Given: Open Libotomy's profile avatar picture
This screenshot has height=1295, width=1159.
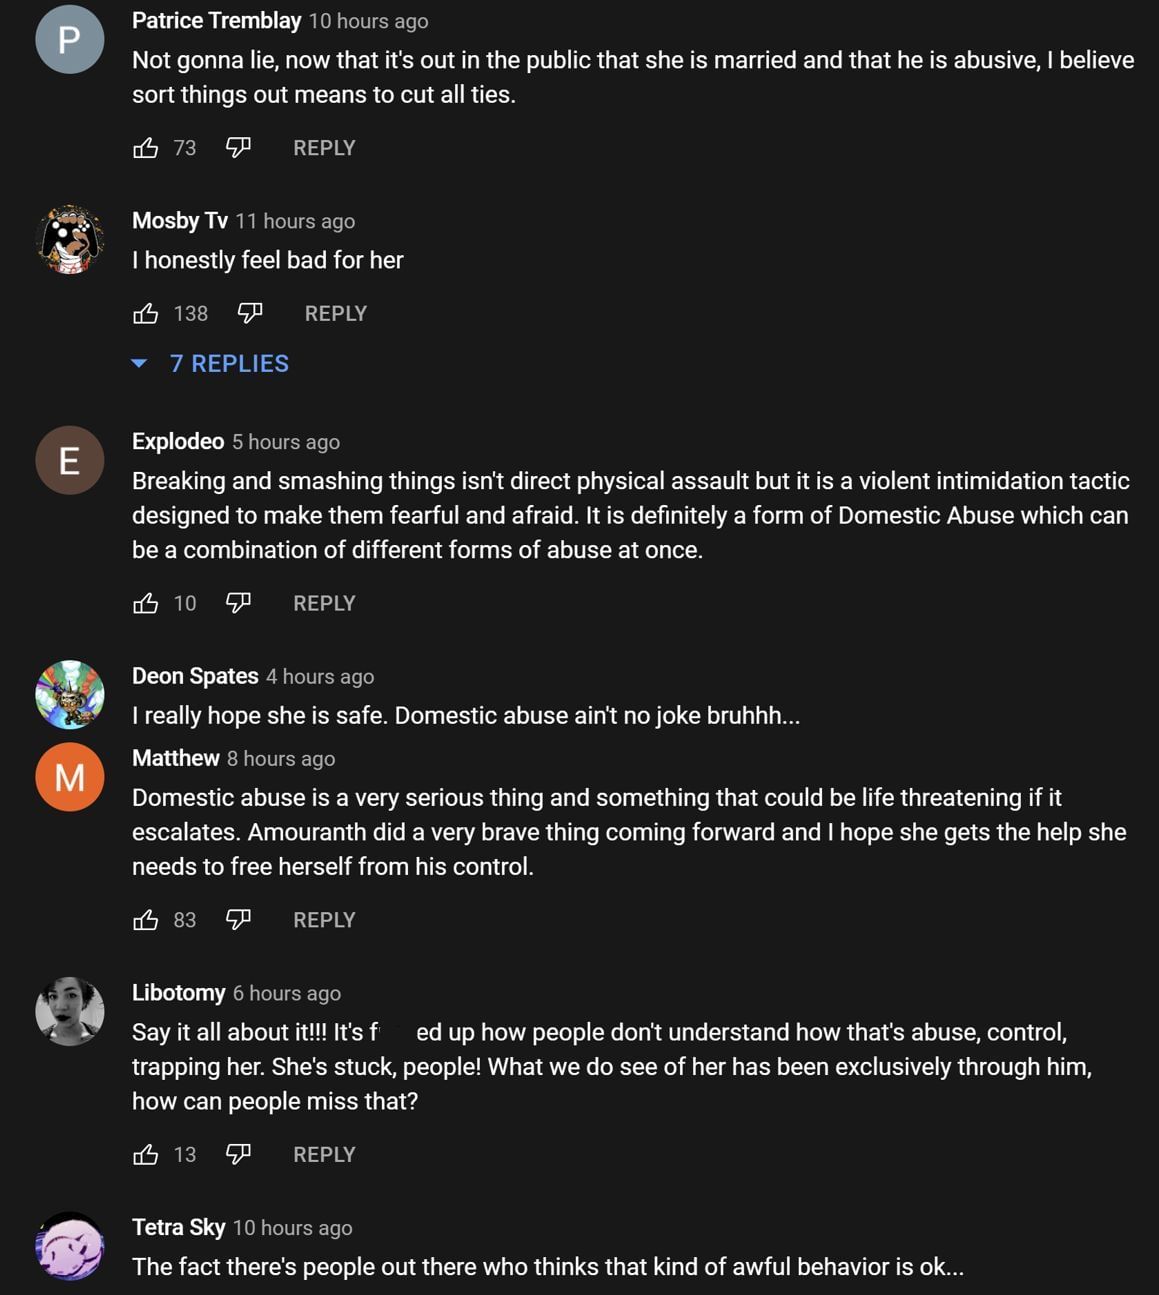Looking at the screenshot, I should point(69,1011).
